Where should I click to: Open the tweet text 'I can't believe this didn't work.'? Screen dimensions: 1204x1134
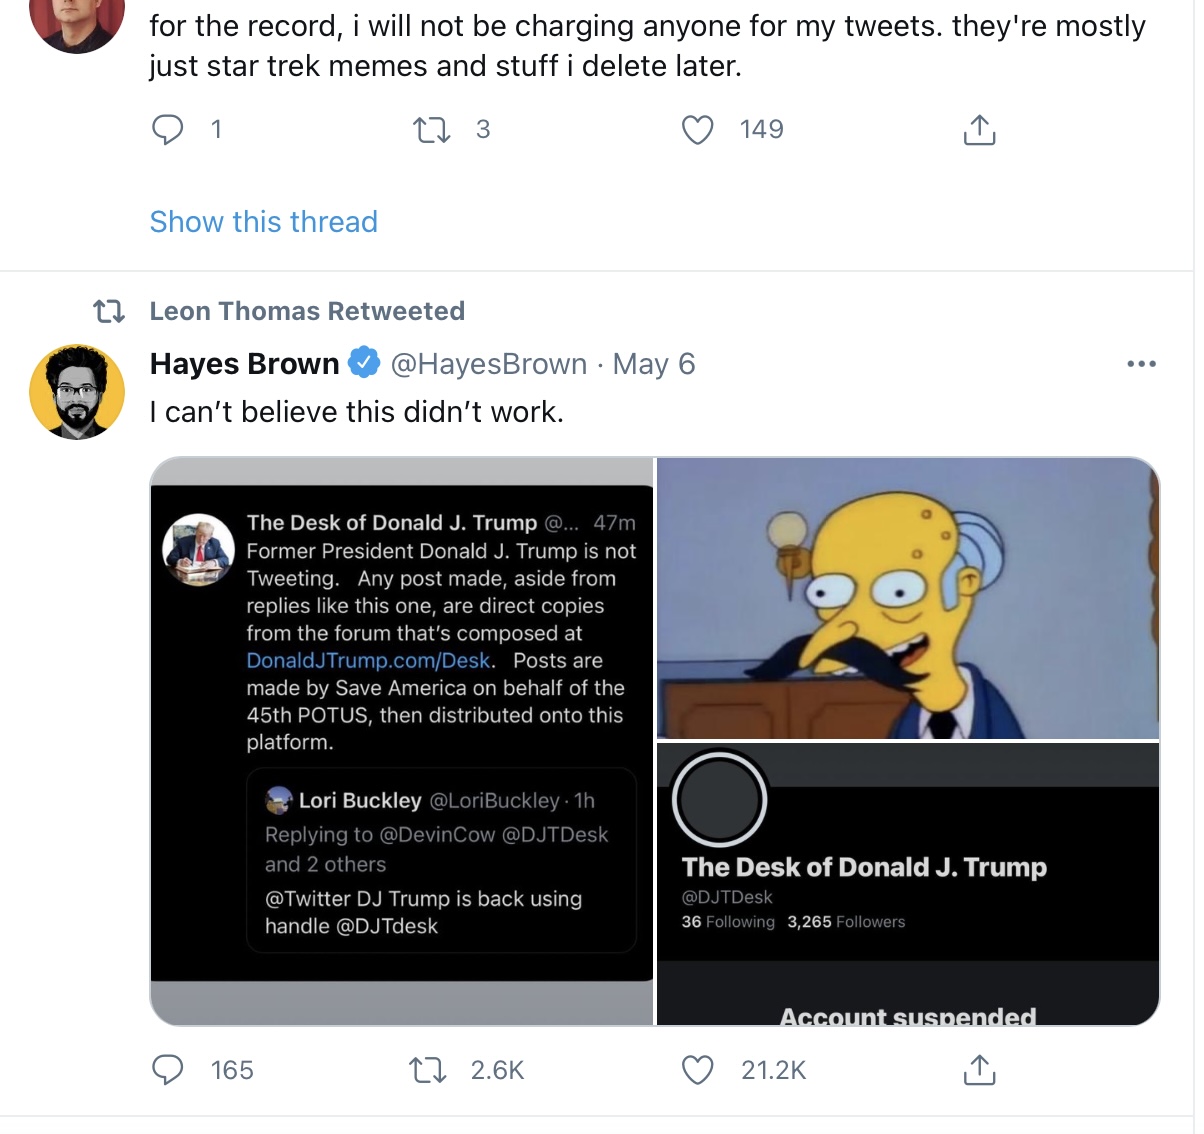click(x=357, y=412)
